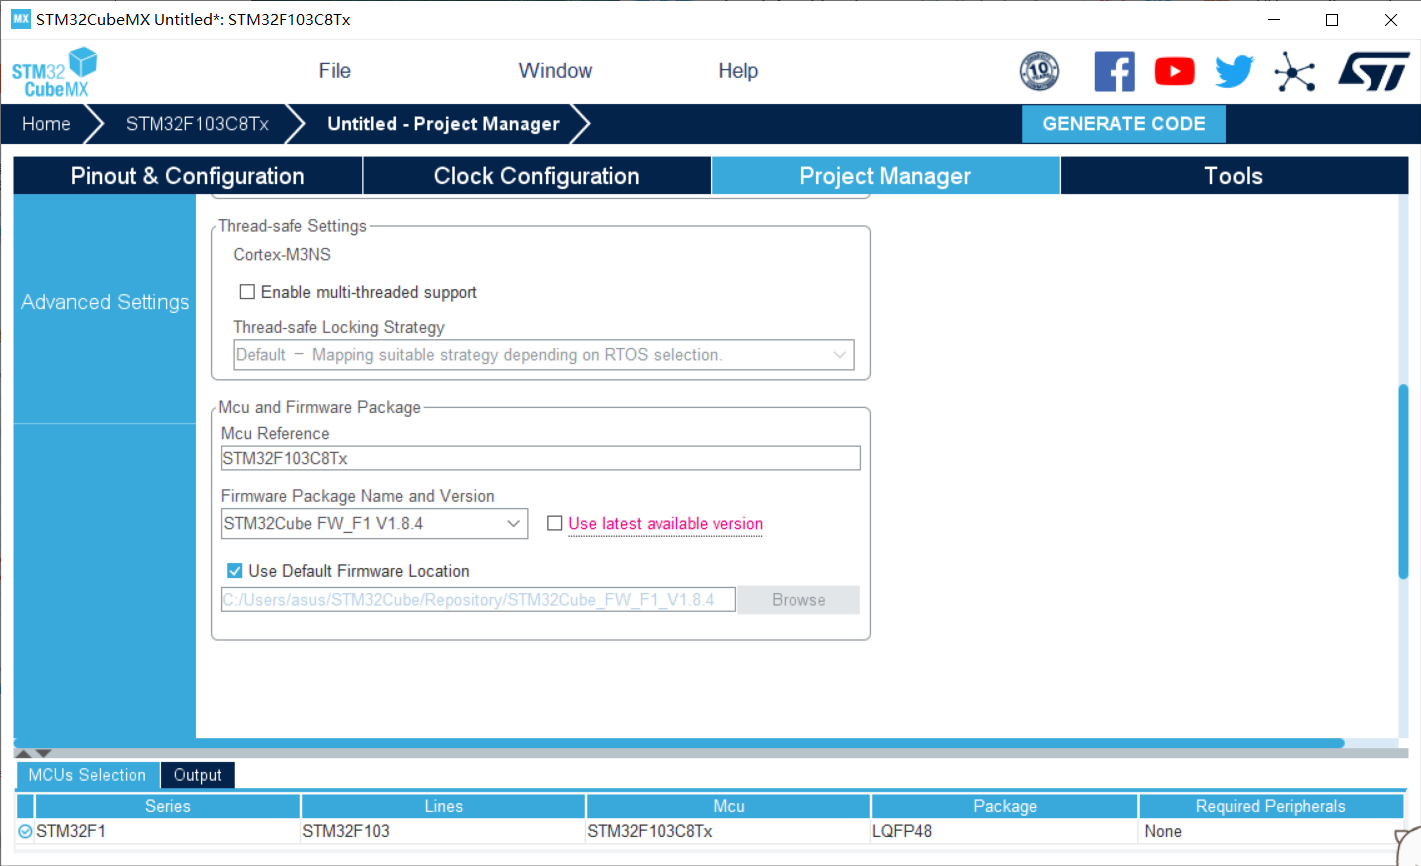The width and height of the screenshot is (1421, 866).
Task: Open the Facebook icon link
Action: coord(1114,71)
